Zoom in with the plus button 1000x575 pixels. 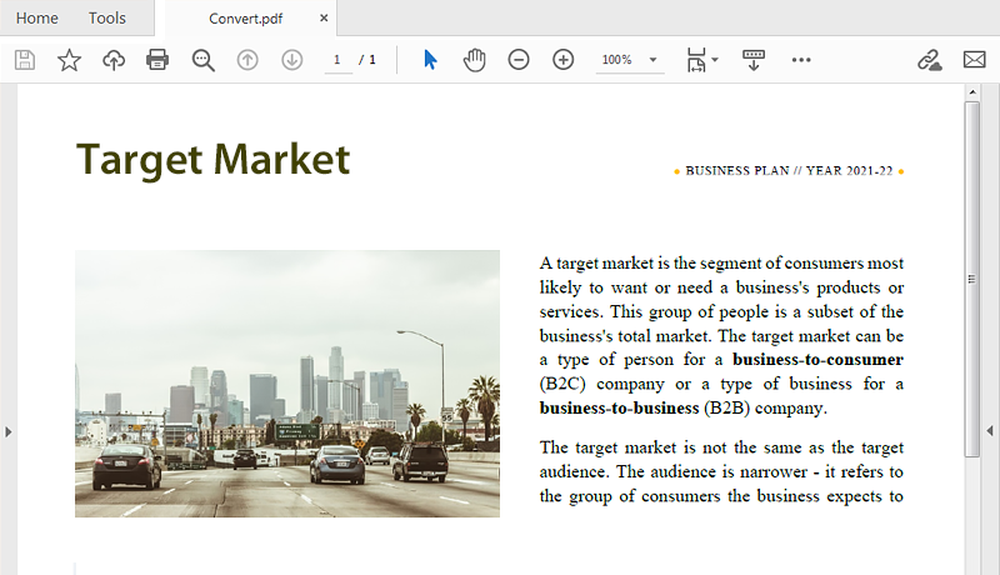(x=563, y=60)
